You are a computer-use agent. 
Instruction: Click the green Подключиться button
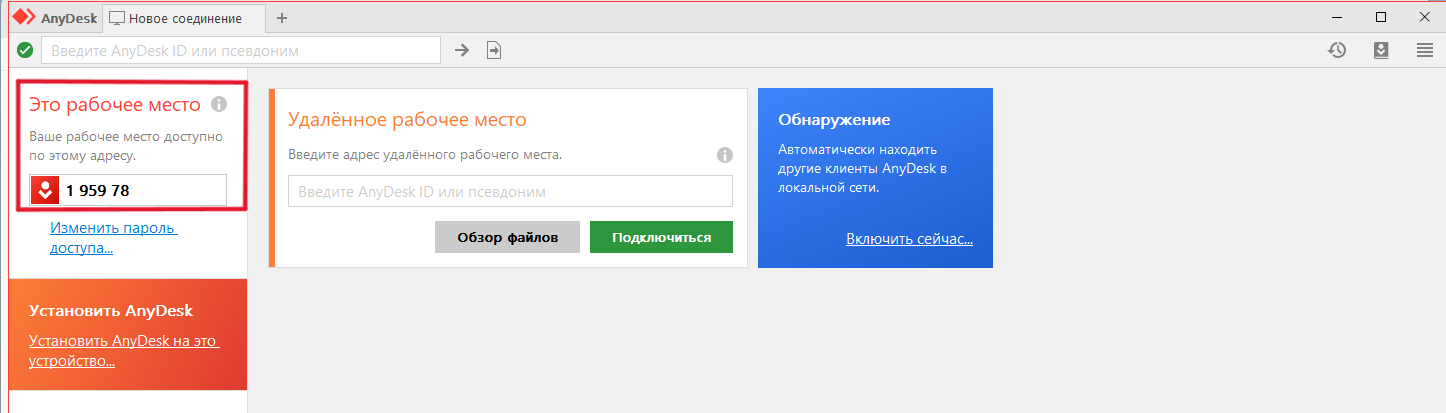[661, 237]
